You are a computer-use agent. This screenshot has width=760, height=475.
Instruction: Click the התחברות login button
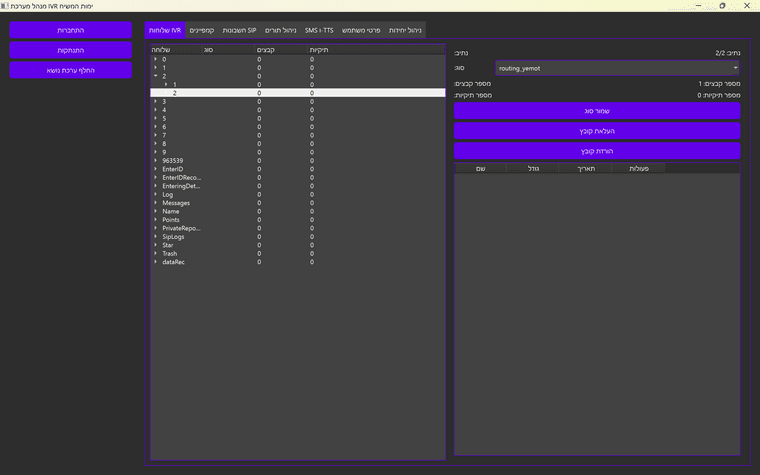point(71,30)
